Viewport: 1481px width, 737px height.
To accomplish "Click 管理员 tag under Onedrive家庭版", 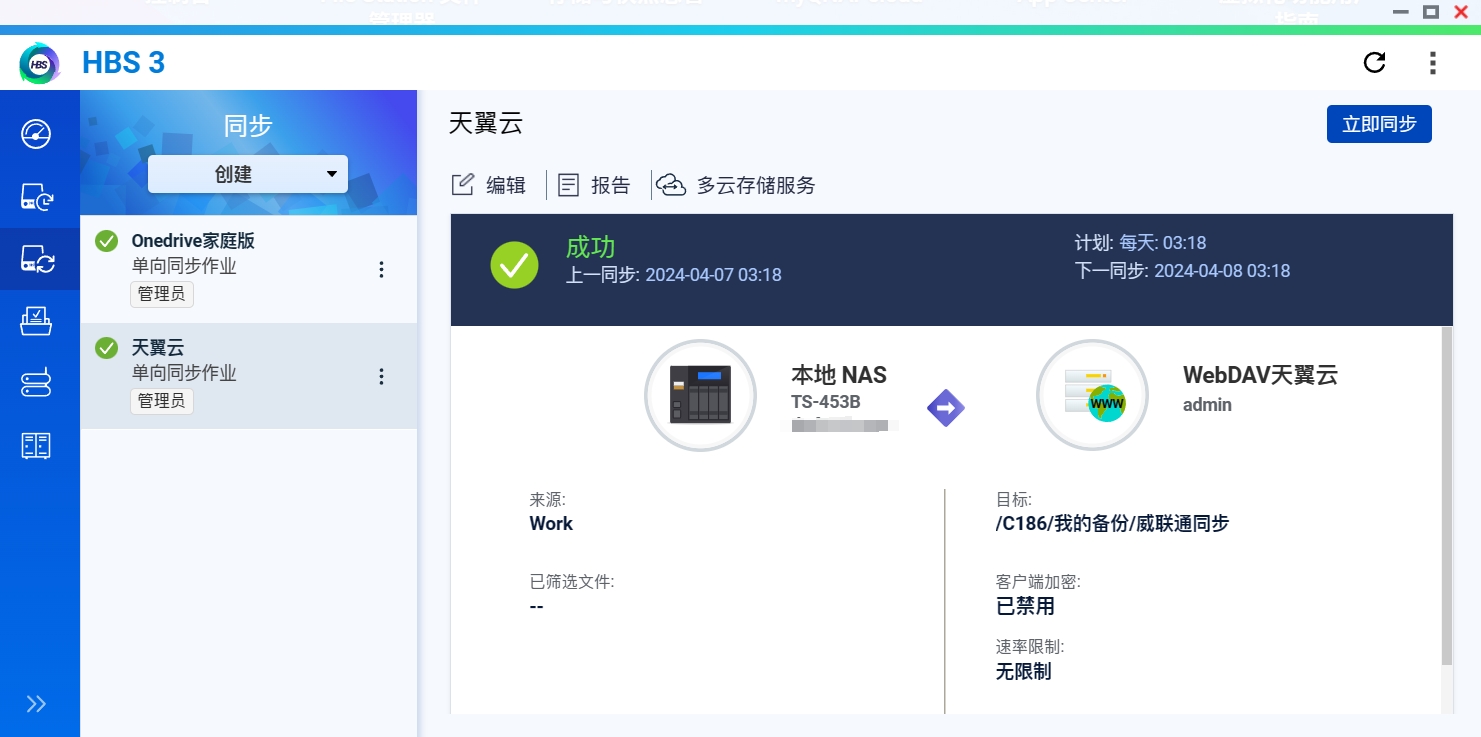I will click(162, 294).
